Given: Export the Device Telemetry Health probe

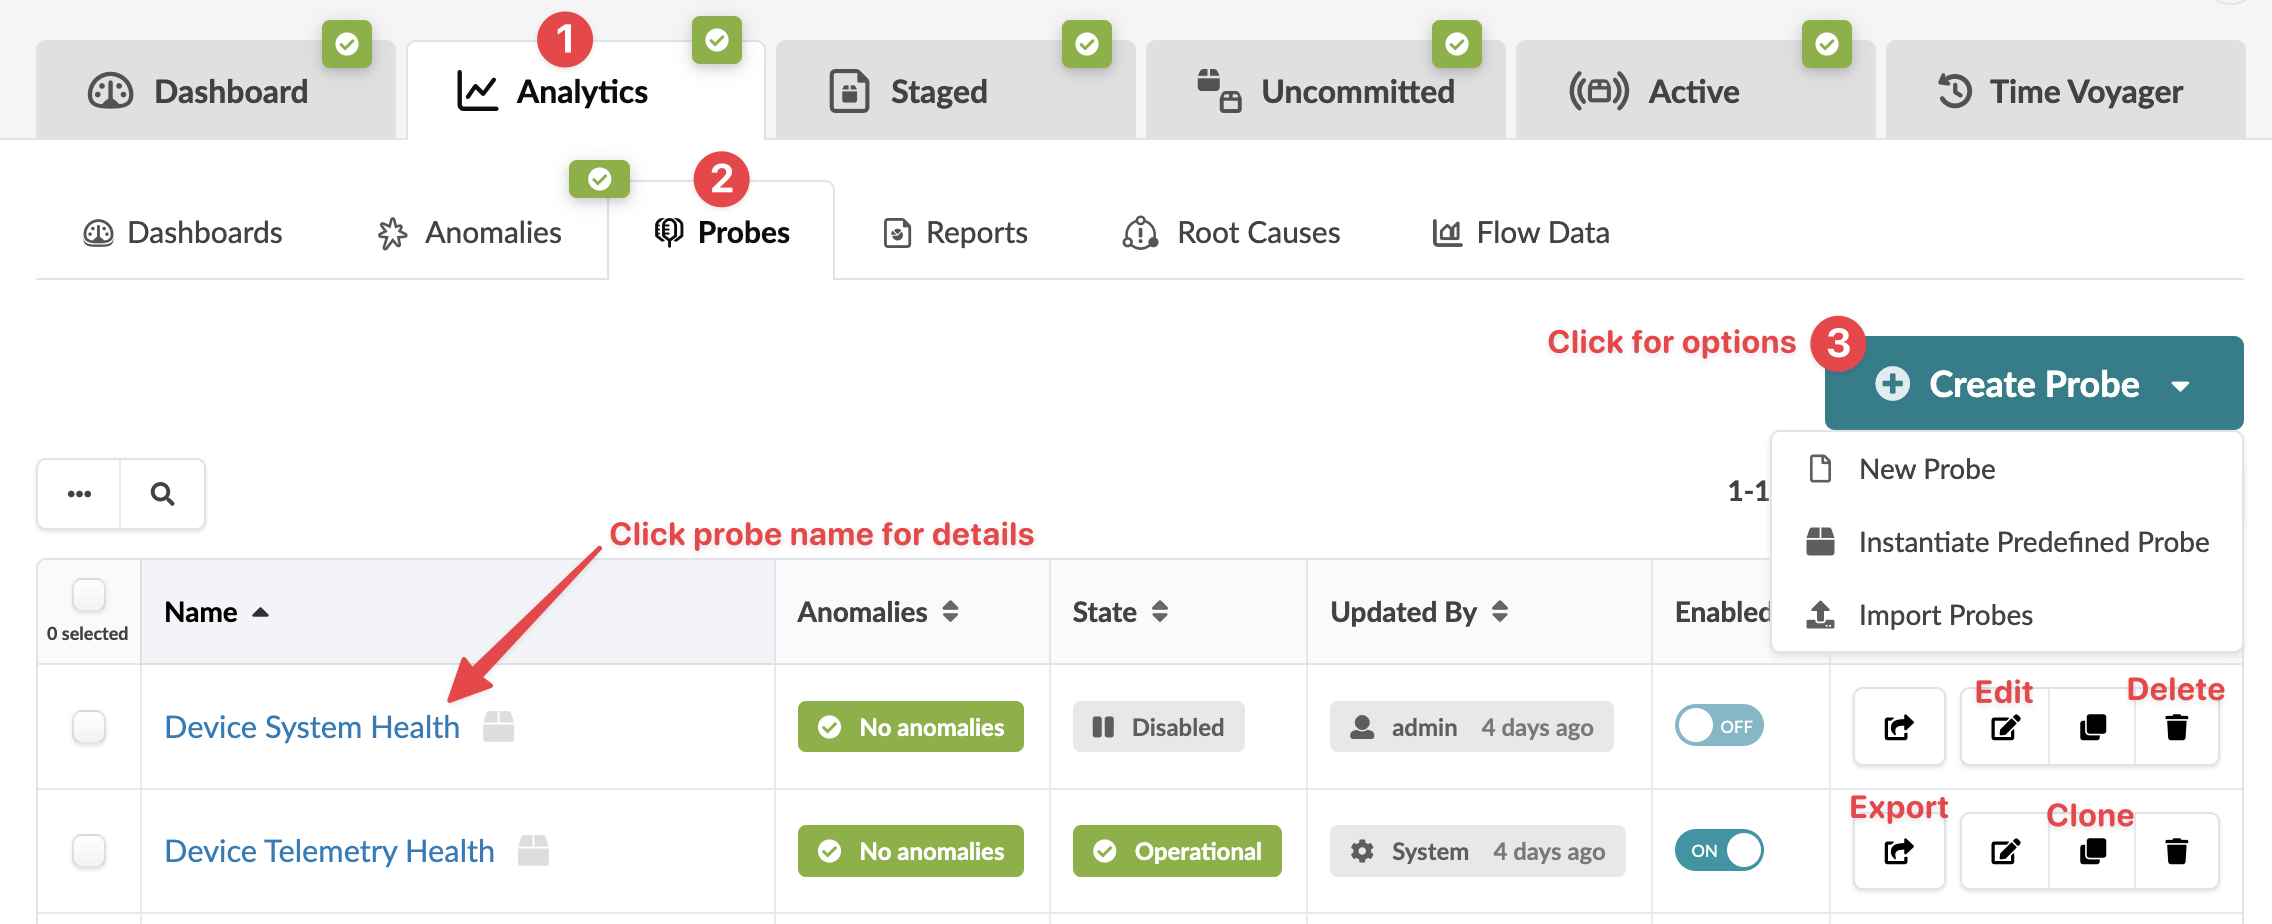Looking at the screenshot, I should pos(1898,851).
